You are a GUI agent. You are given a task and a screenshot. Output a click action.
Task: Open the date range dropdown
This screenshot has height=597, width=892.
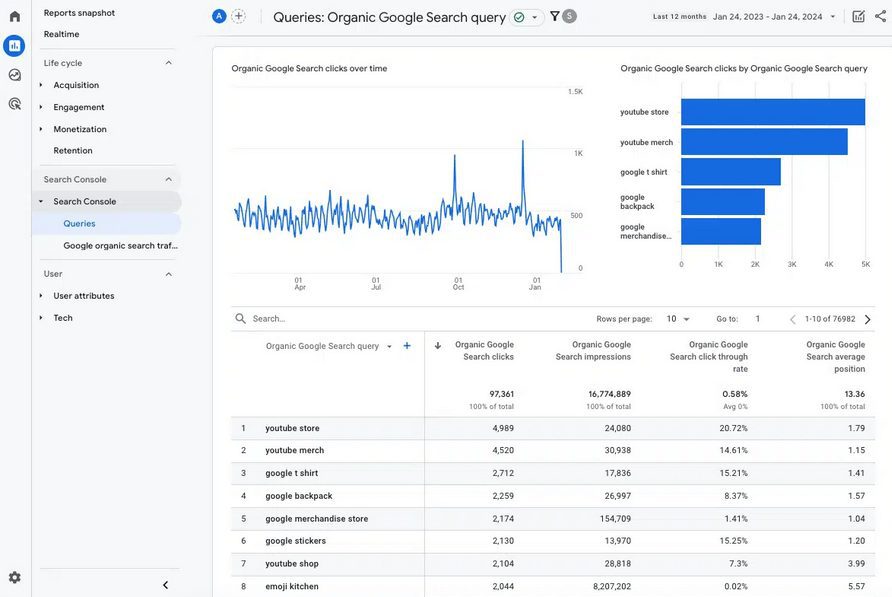pyautogui.click(x=833, y=17)
